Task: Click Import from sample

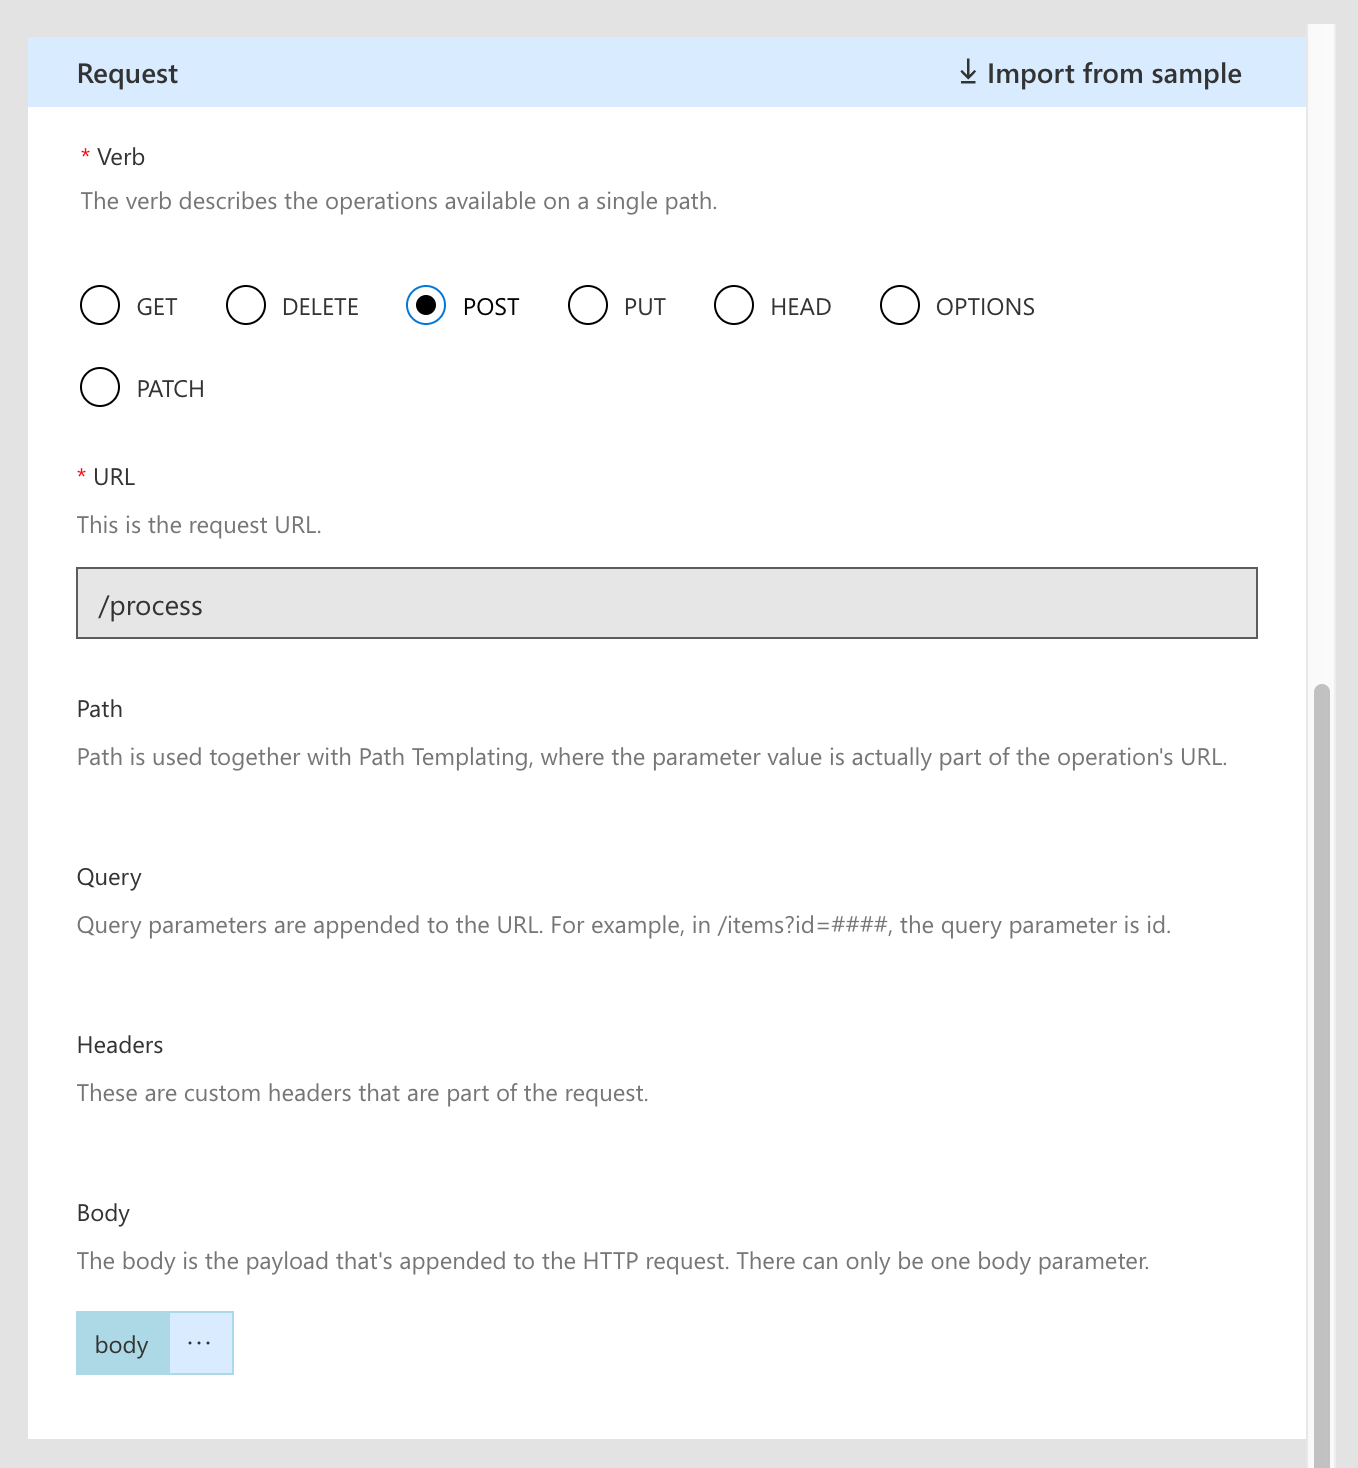Action: point(1114,73)
